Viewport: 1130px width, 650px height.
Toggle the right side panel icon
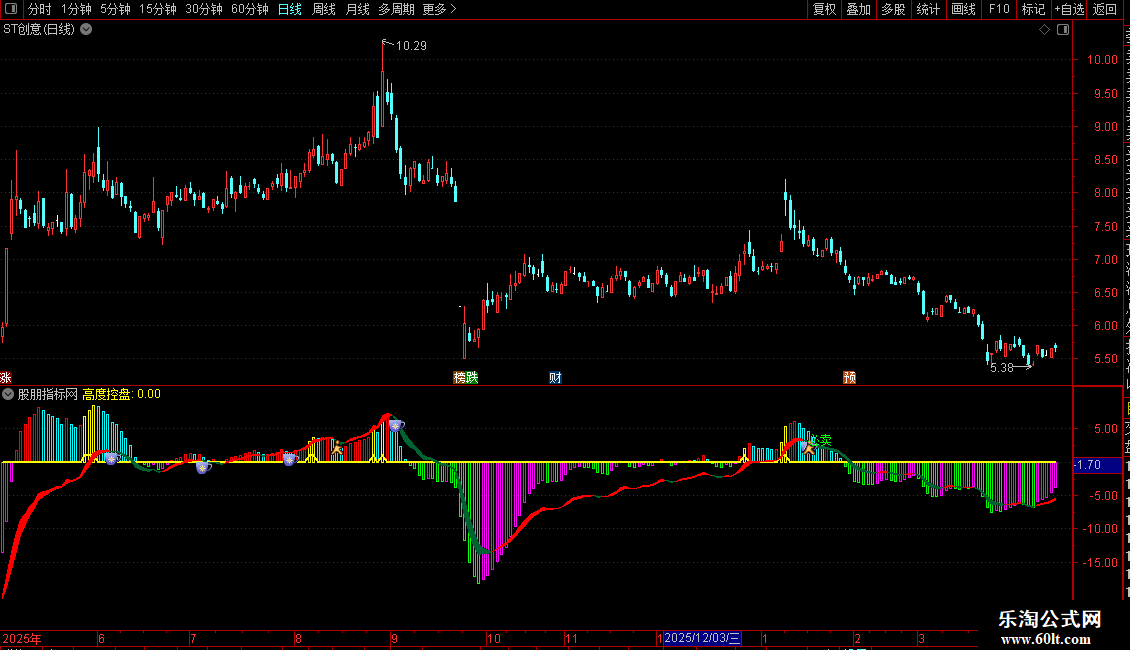[1063, 30]
